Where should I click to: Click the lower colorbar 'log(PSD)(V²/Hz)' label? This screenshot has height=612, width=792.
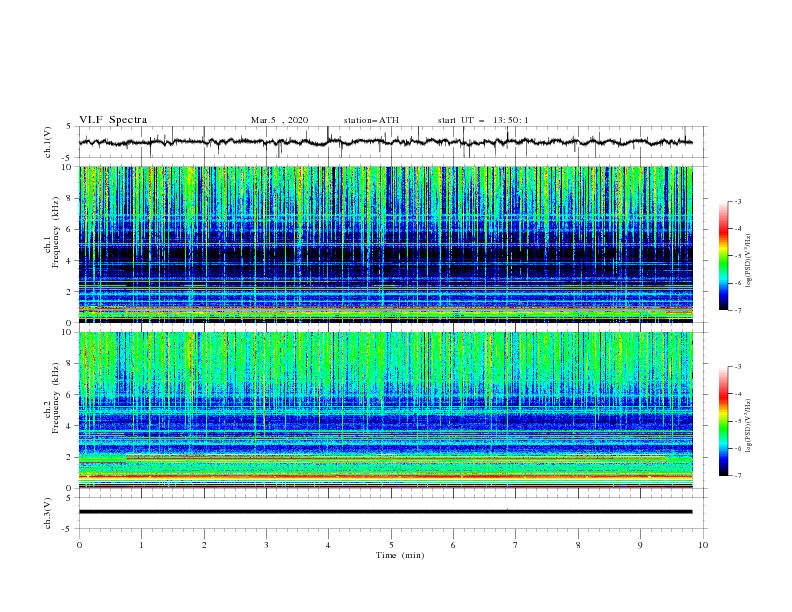coord(748,425)
